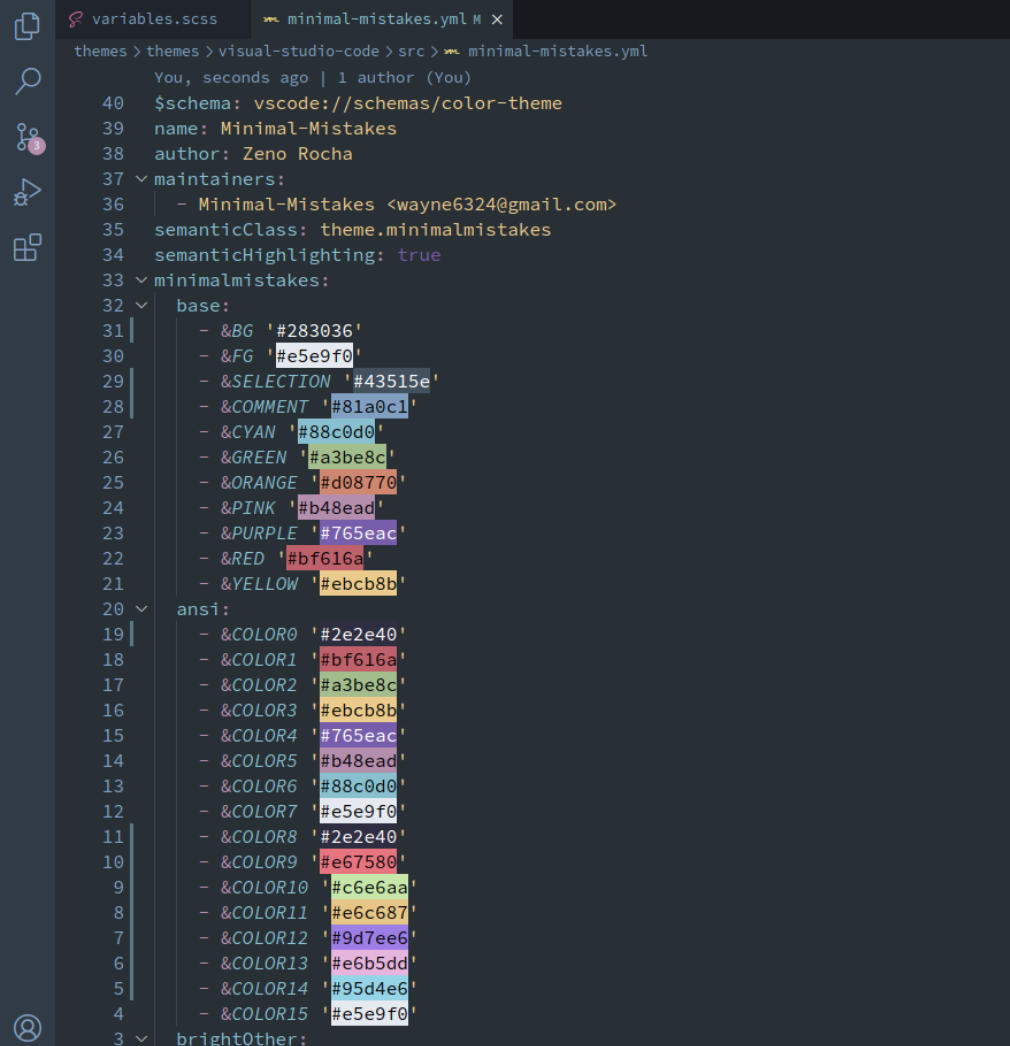Click the Sass icon on variables.scss tab
Viewport: 1010px width, 1046px height.
76,19
